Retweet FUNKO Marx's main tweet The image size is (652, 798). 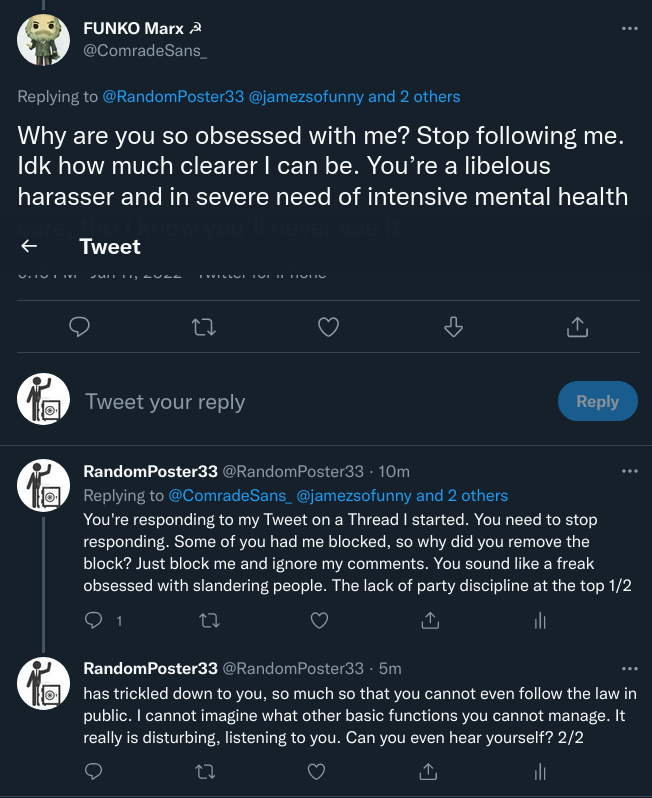(204, 327)
